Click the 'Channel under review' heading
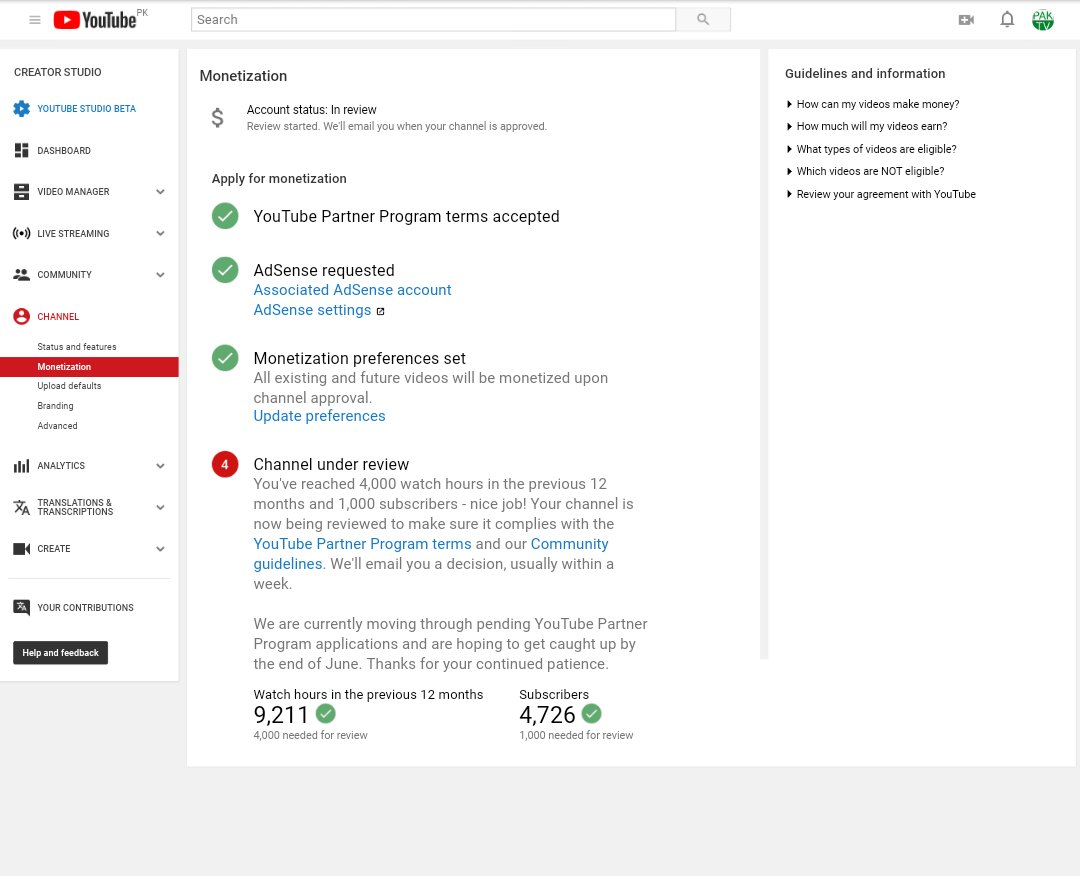Viewport: 1080px width, 876px height. (331, 464)
